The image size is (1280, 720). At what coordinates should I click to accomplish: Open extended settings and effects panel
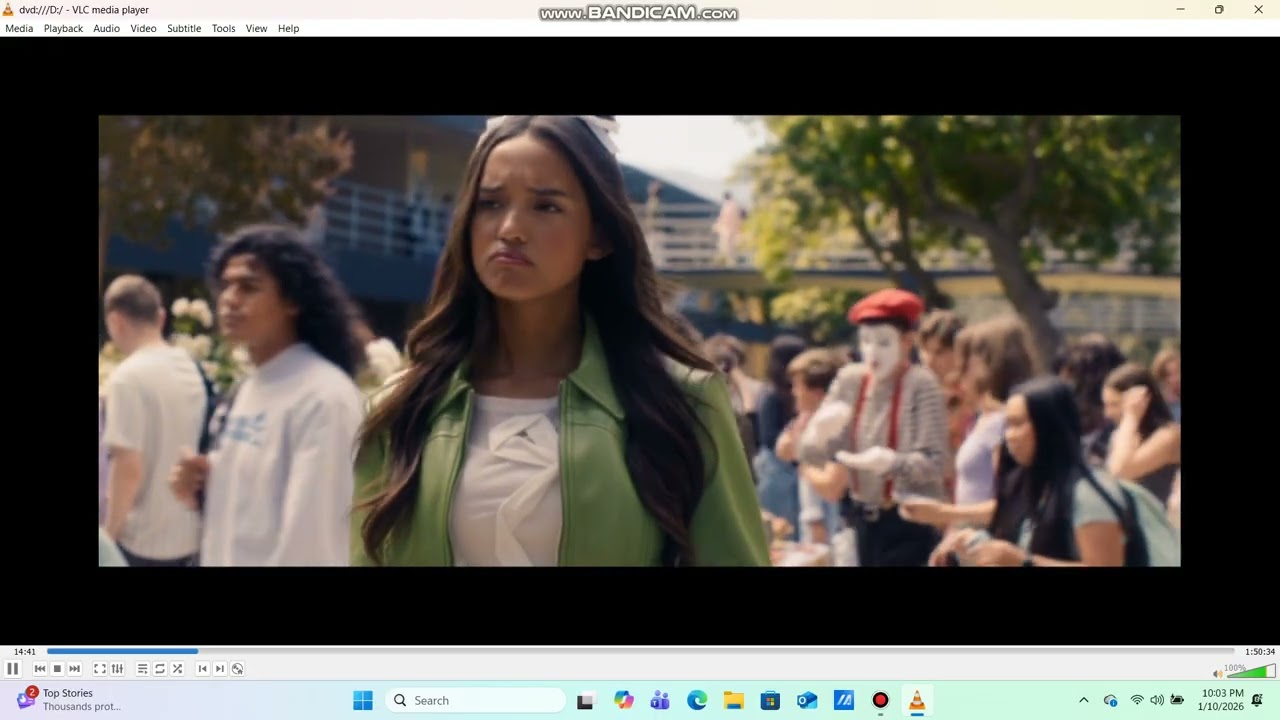(x=117, y=669)
